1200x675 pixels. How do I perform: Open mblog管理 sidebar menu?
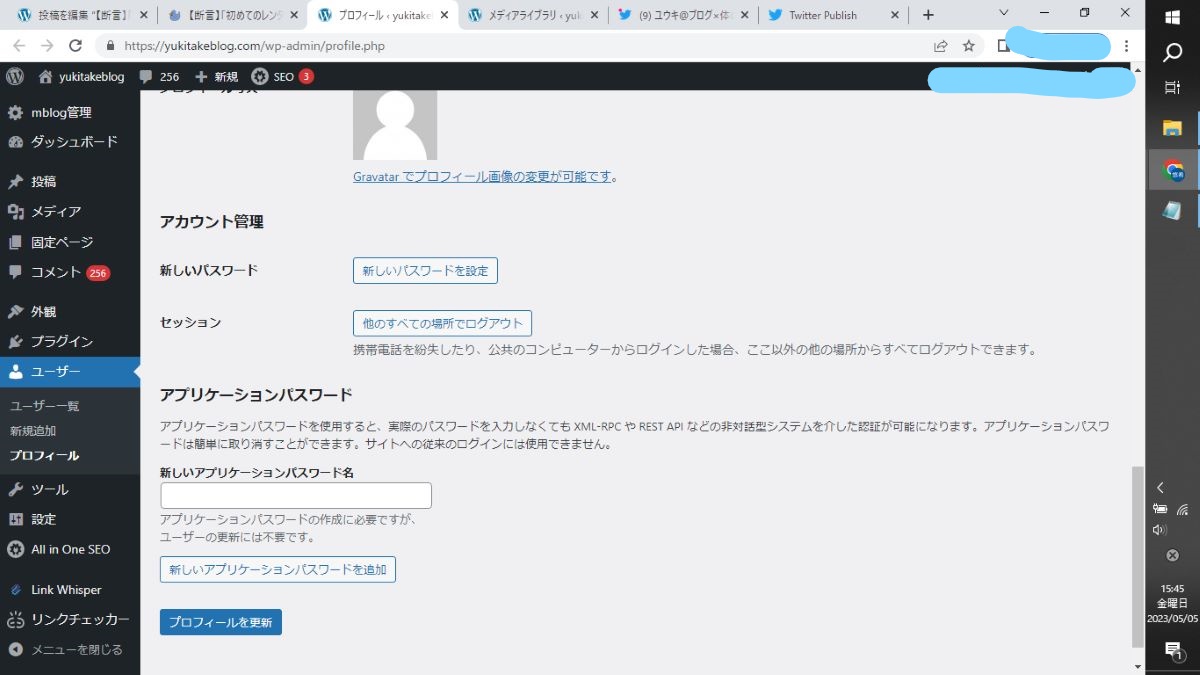(70, 112)
